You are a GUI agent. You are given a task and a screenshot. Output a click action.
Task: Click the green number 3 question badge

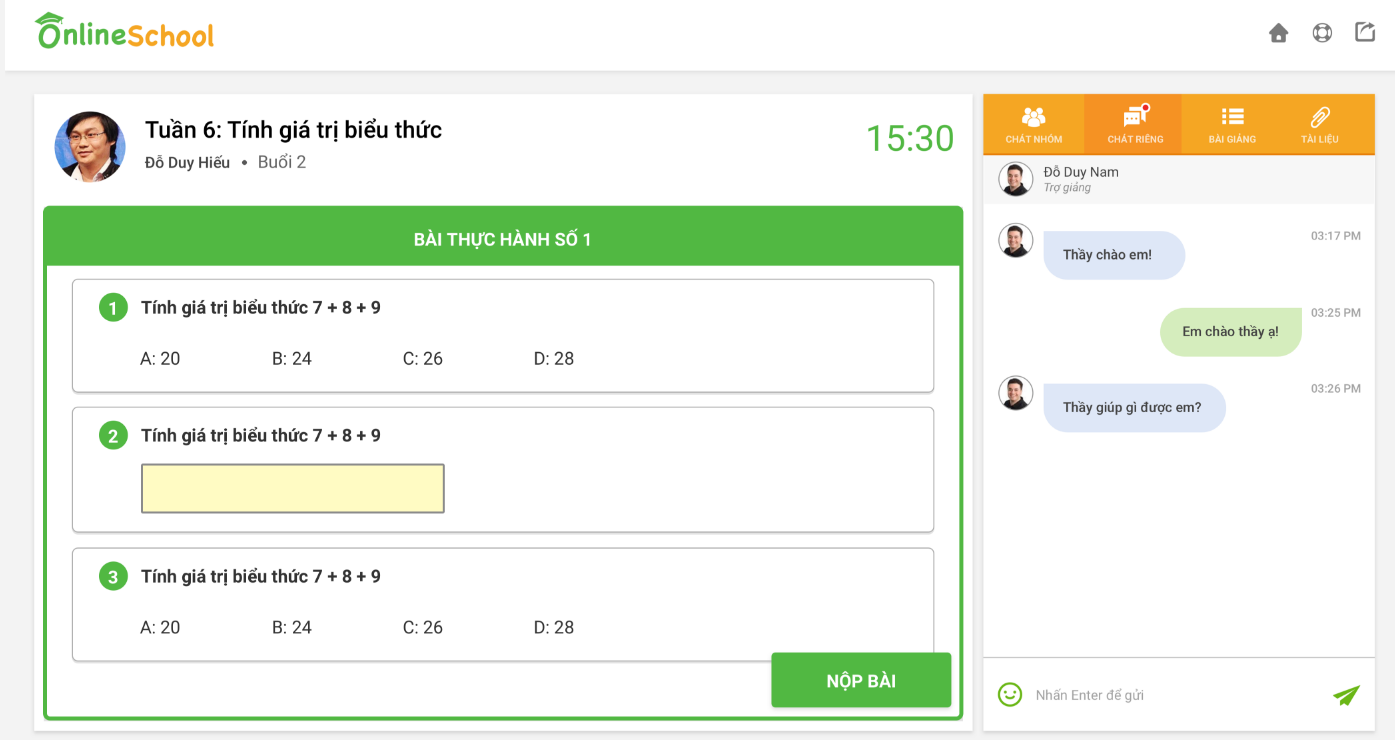point(113,577)
